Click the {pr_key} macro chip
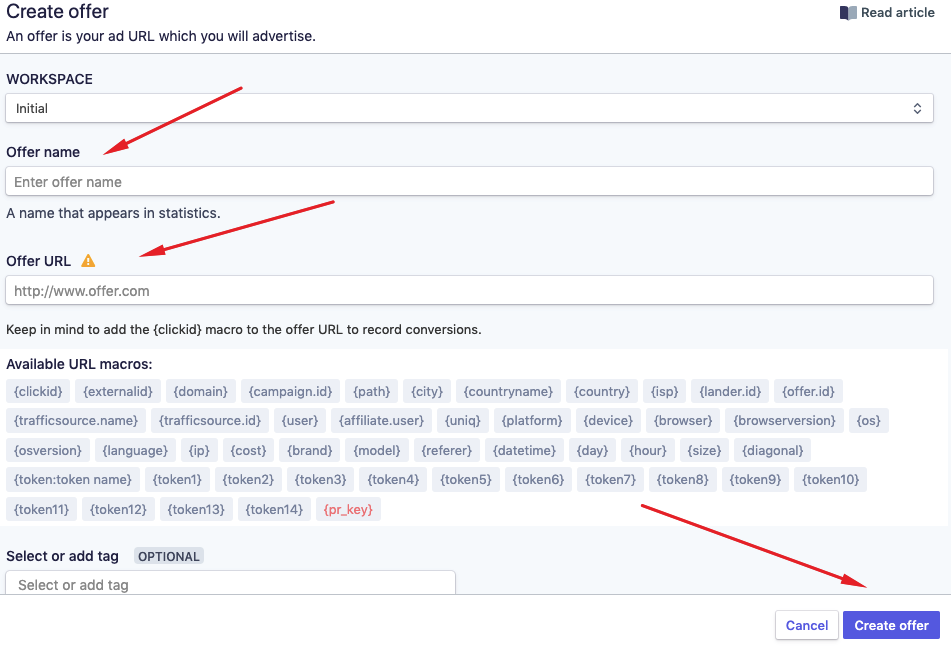Image resolution: width=951 pixels, height=654 pixels. [x=347, y=508]
